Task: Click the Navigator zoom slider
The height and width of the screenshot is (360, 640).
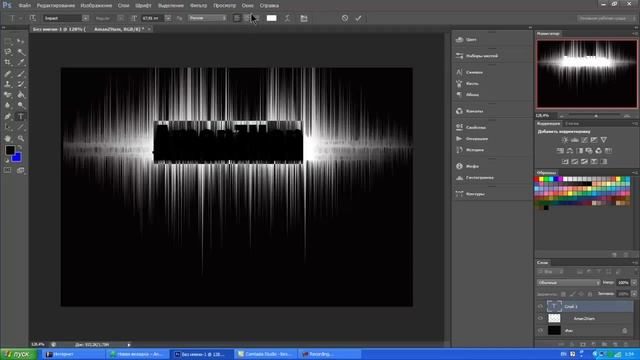Action: pos(596,116)
